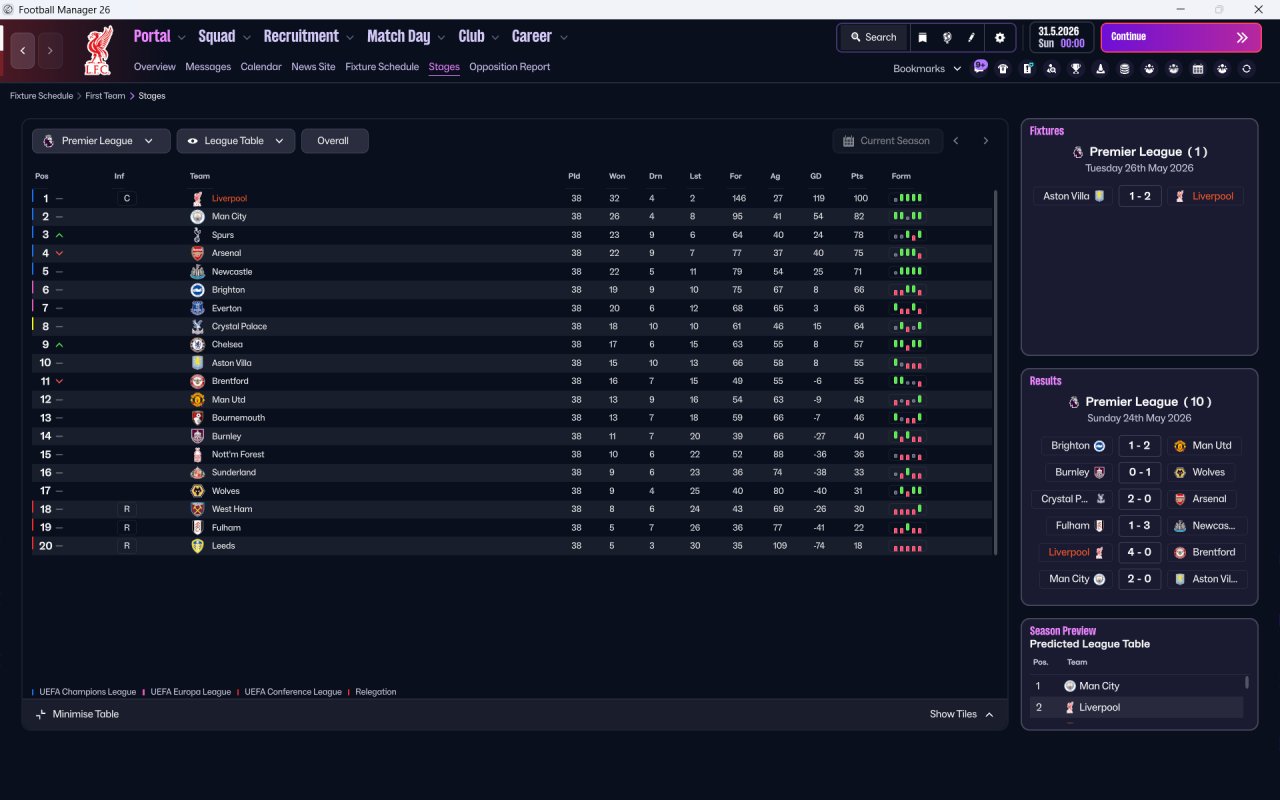
Task: Click the trophy icon in bookmarks bar
Action: [1076, 69]
